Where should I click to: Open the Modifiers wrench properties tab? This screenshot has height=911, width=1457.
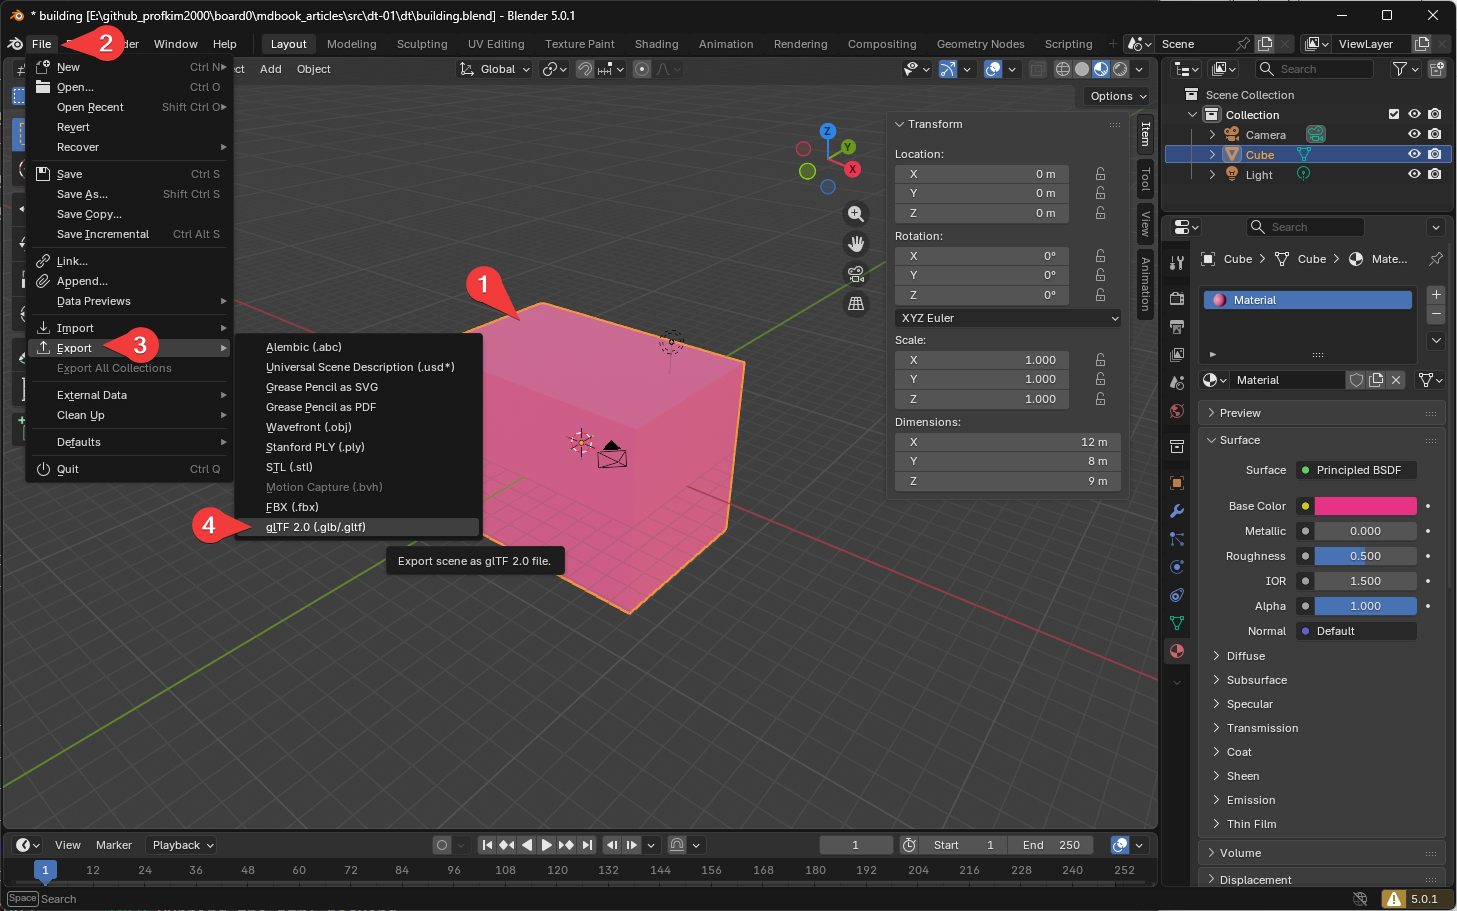point(1177,511)
